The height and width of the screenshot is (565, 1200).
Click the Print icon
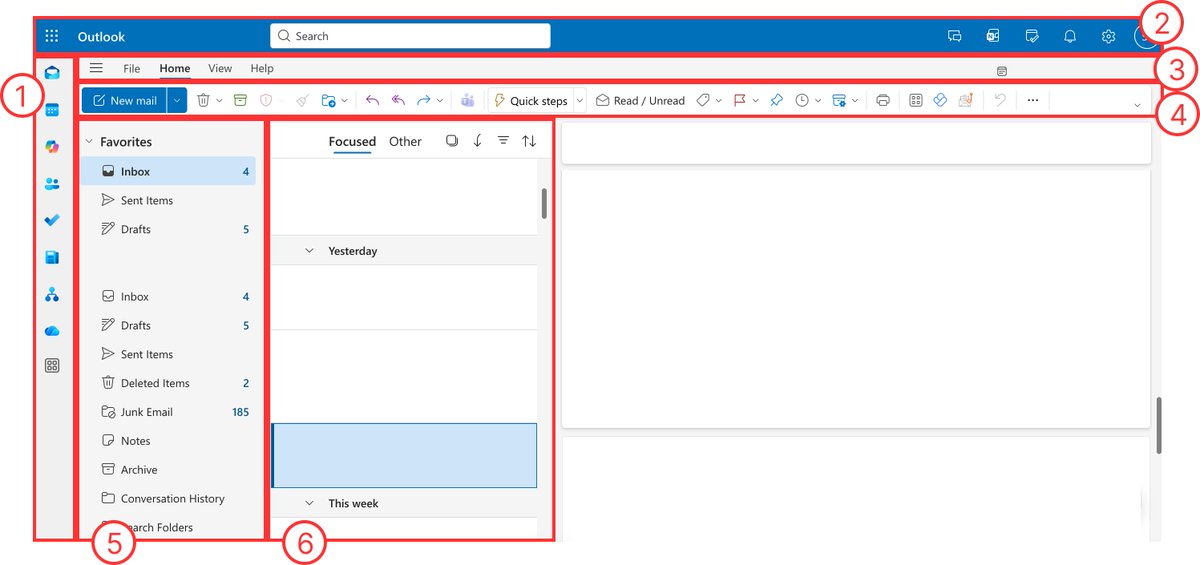click(x=883, y=100)
